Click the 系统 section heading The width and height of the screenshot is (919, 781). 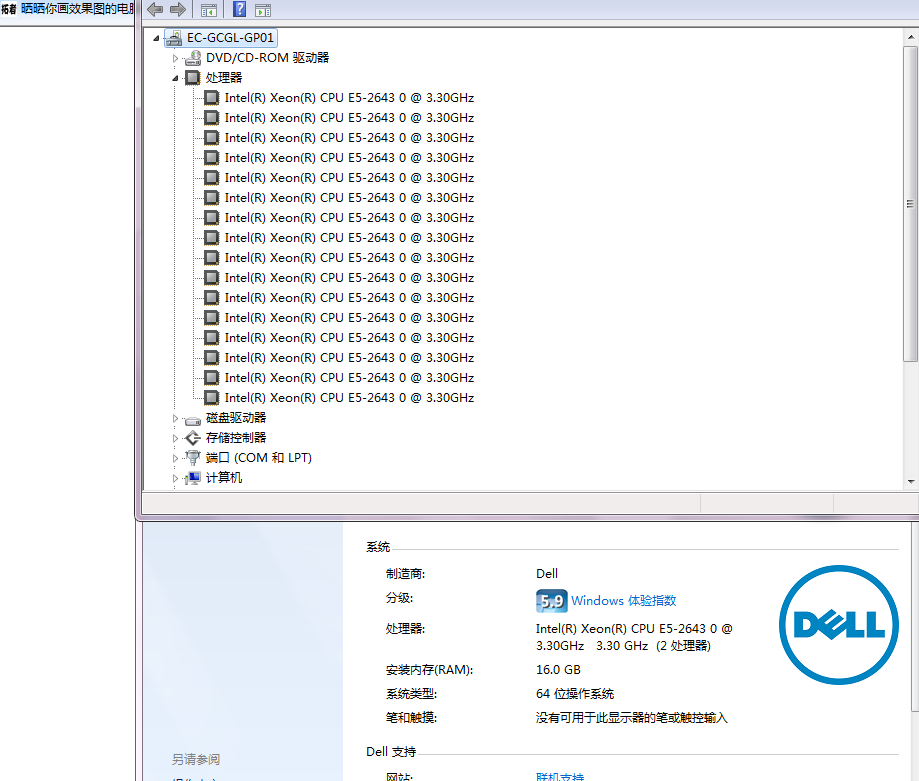(378, 547)
